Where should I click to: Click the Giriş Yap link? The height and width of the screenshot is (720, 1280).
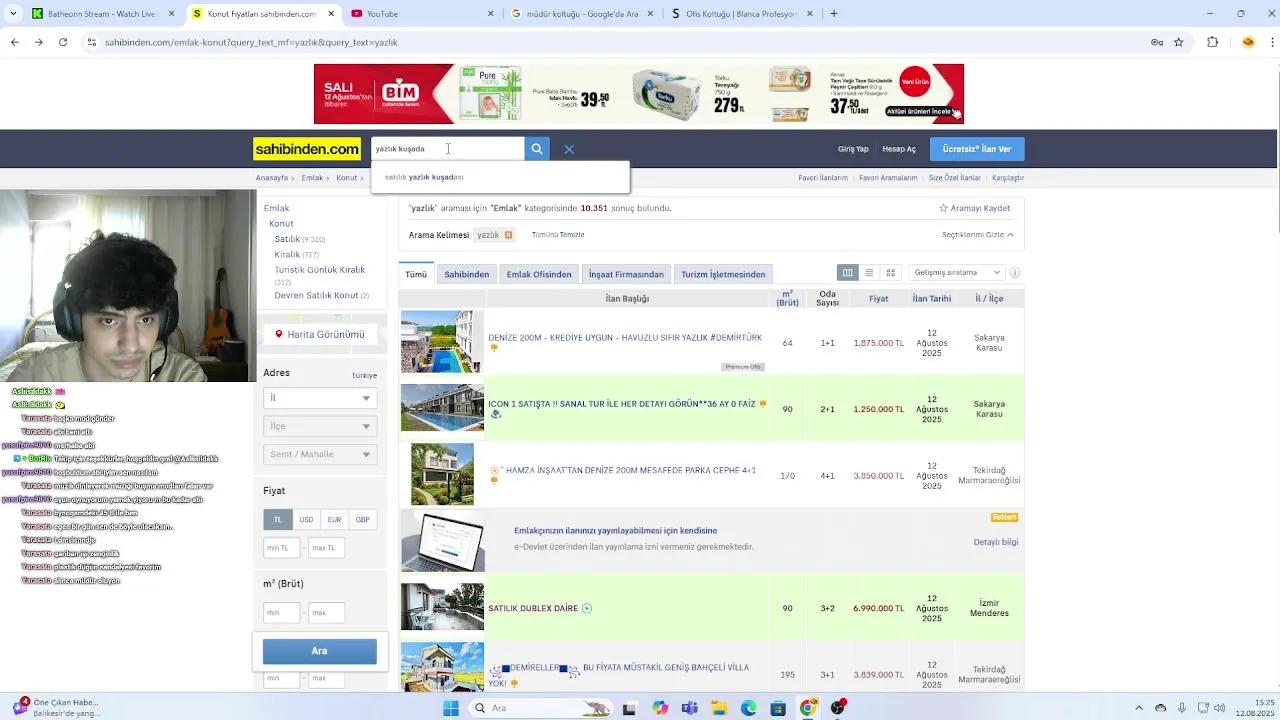coord(853,149)
